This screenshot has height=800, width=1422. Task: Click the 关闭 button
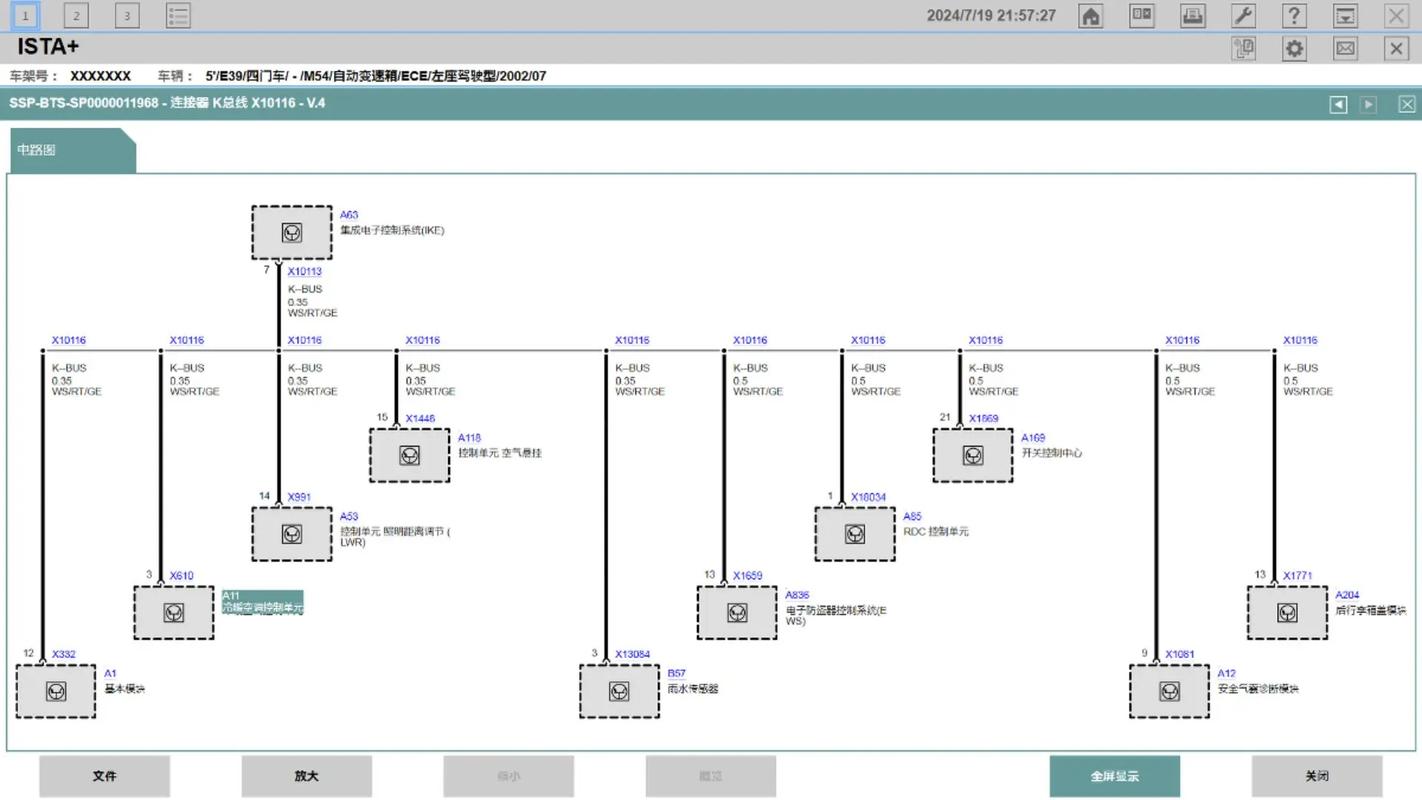coord(1317,776)
